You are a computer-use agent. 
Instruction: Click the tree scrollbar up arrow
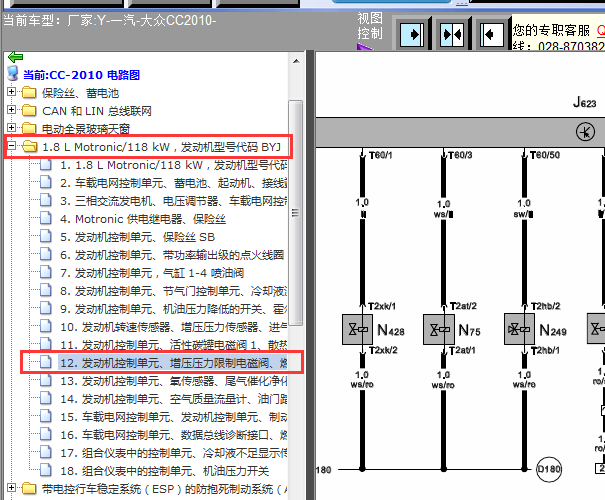(x=296, y=61)
